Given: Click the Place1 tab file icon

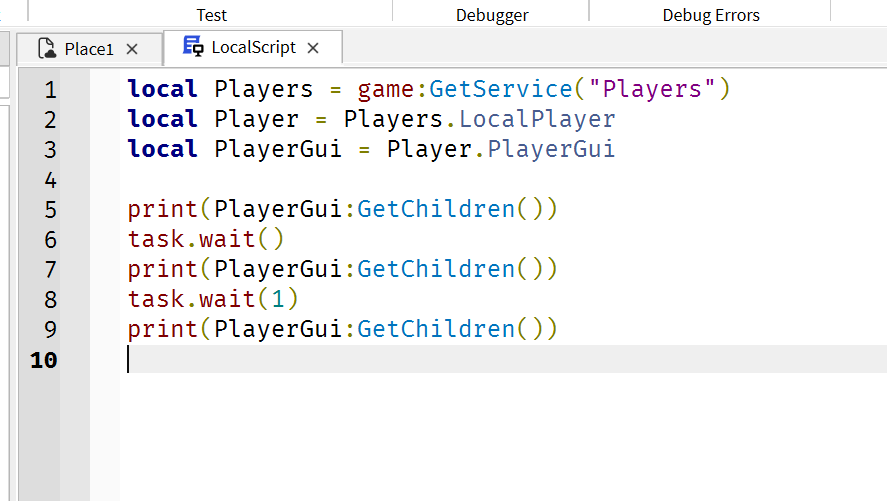Looking at the screenshot, I should 47,49.
